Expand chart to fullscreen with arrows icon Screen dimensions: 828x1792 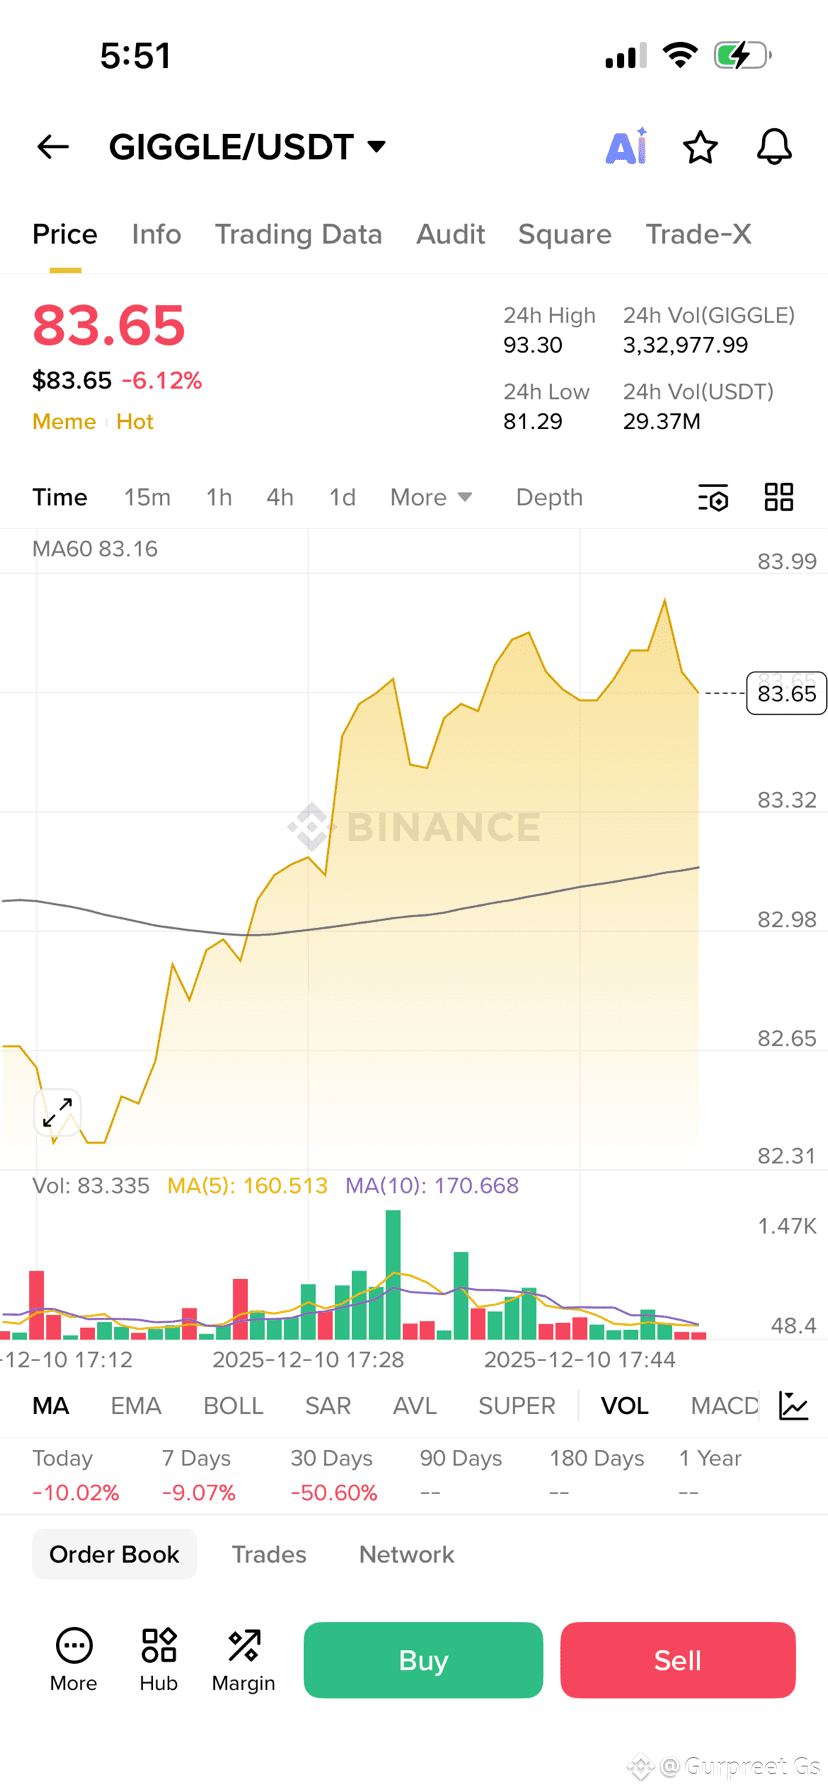click(x=58, y=1112)
